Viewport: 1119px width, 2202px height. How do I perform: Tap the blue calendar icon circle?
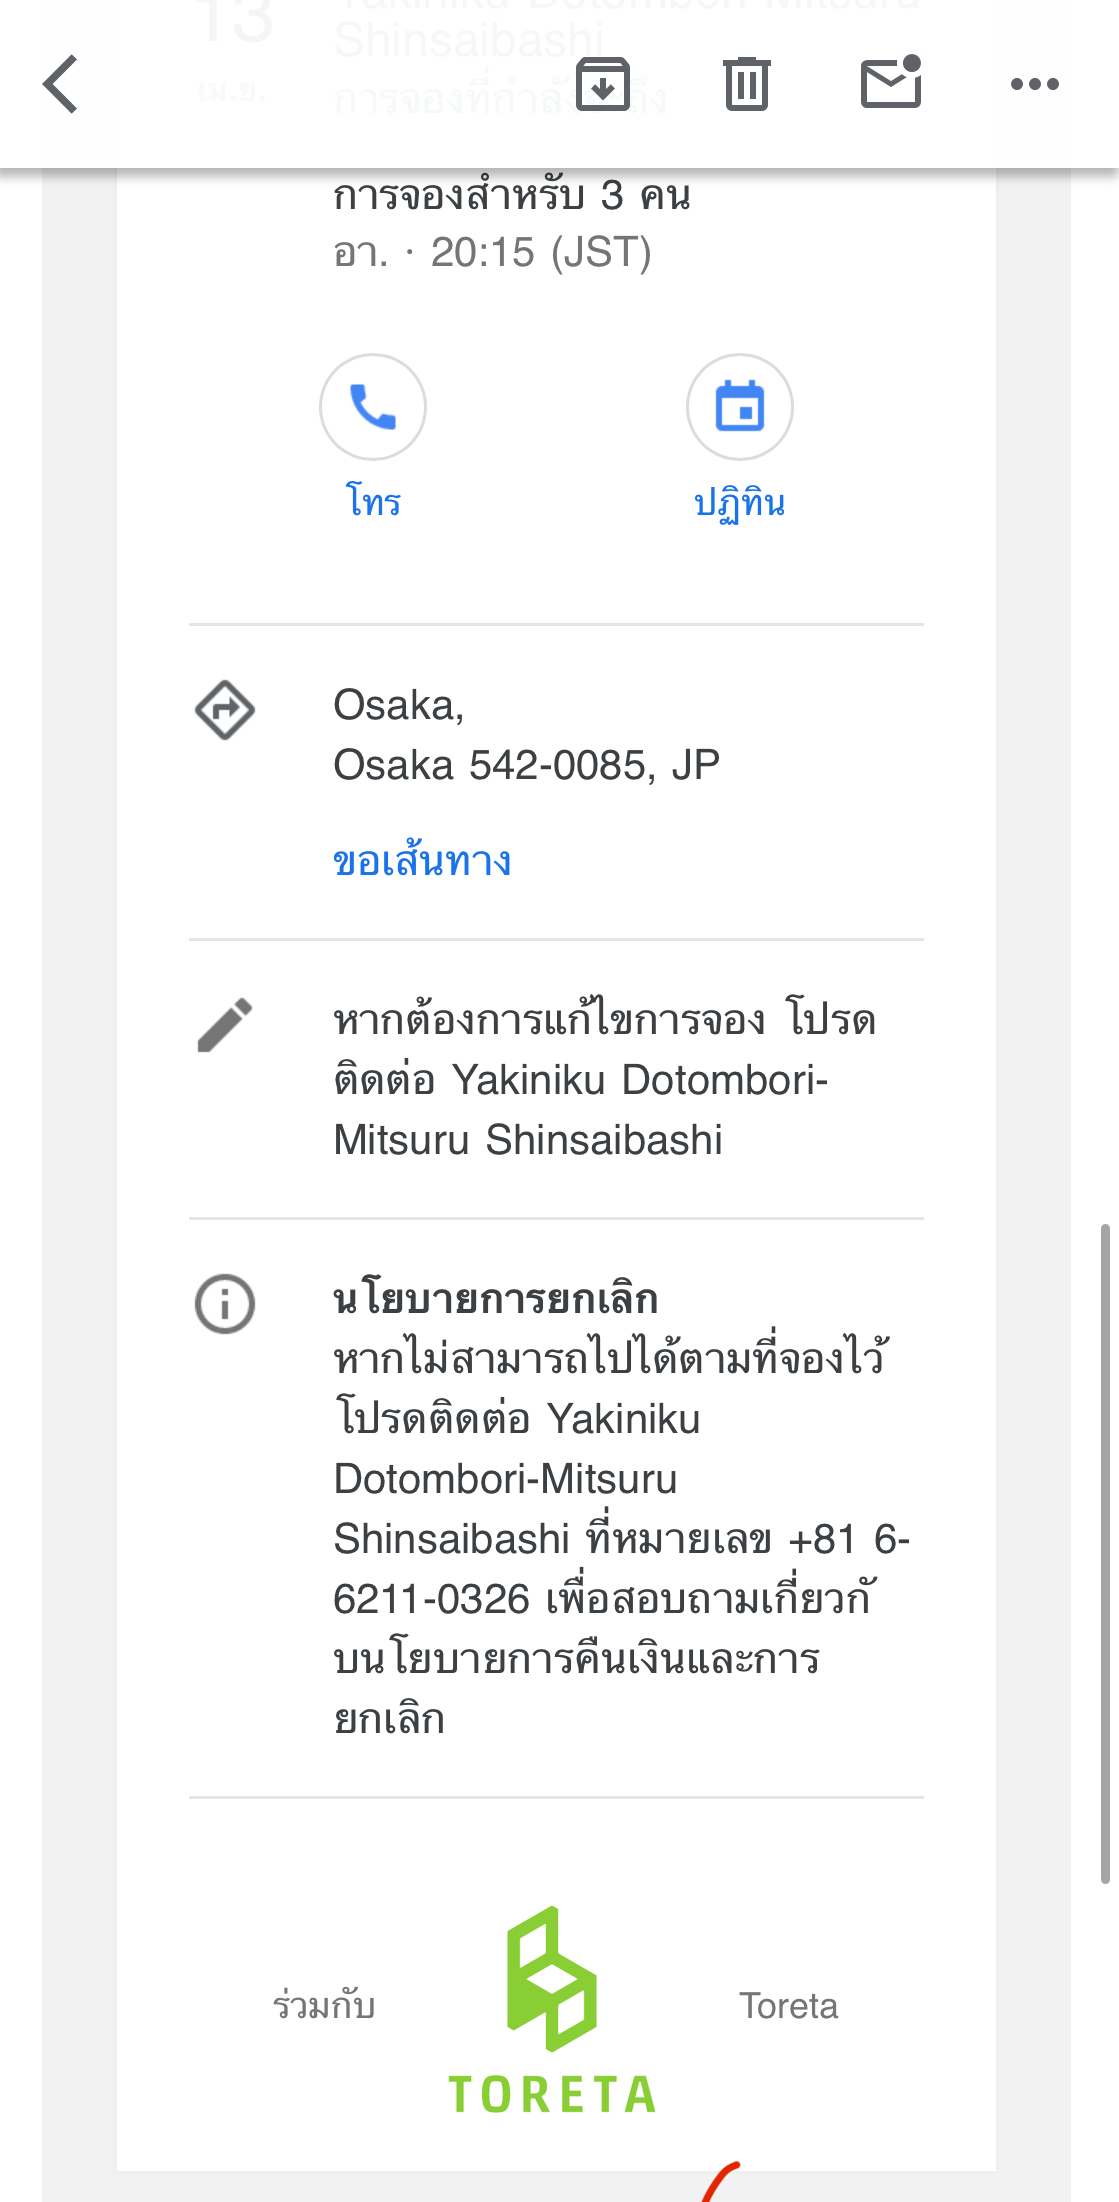[740, 407]
